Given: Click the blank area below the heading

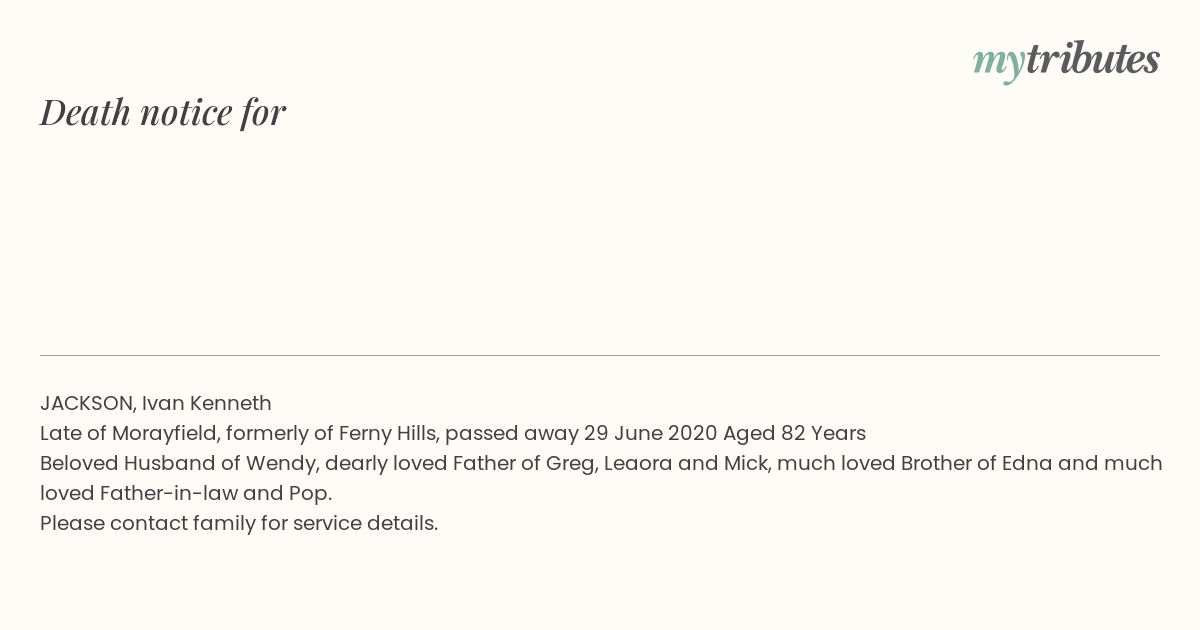Looking at the screenshot, I should pyautogui.click(x=600, y=240).
